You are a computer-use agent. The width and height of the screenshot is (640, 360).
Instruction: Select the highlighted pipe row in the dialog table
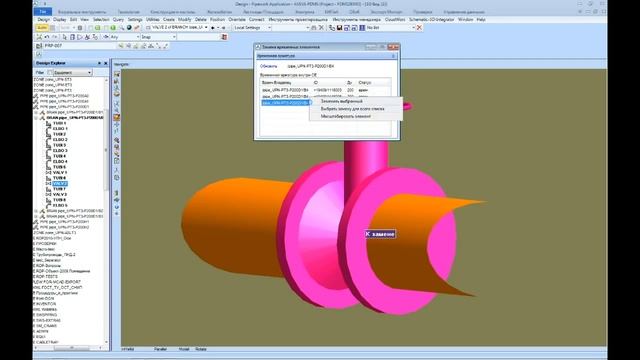(x=286, y=103)
